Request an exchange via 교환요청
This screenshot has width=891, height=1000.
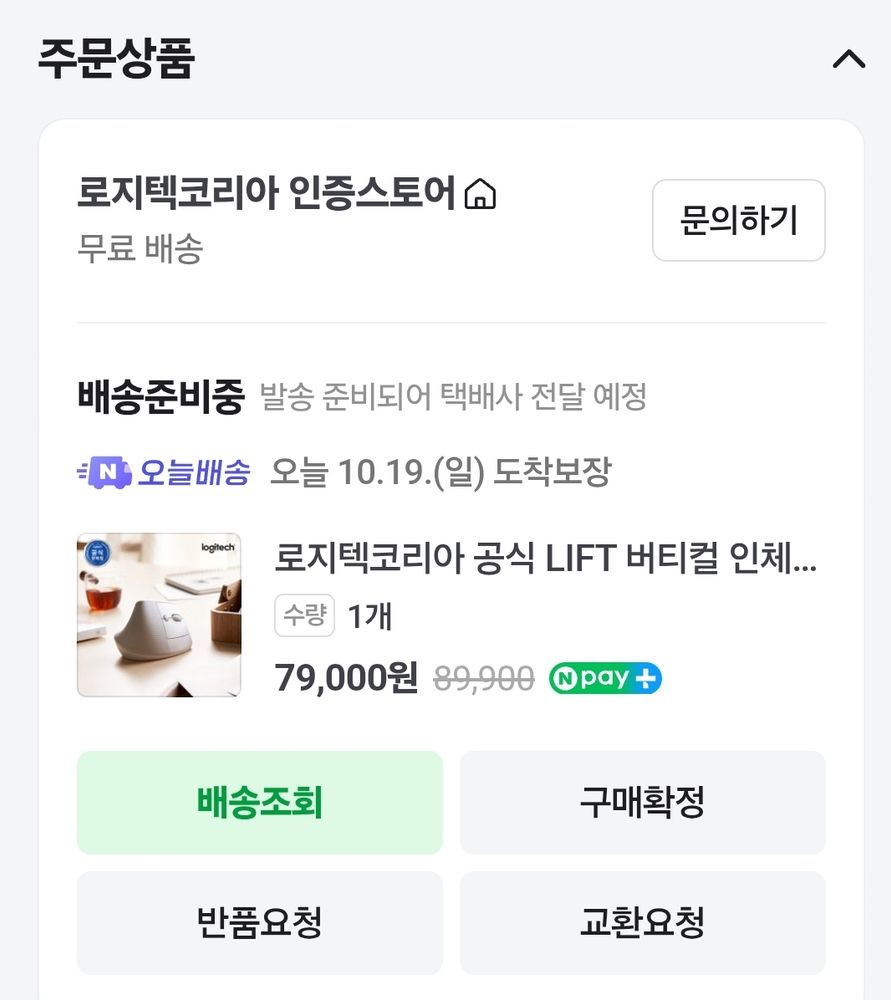642,922
